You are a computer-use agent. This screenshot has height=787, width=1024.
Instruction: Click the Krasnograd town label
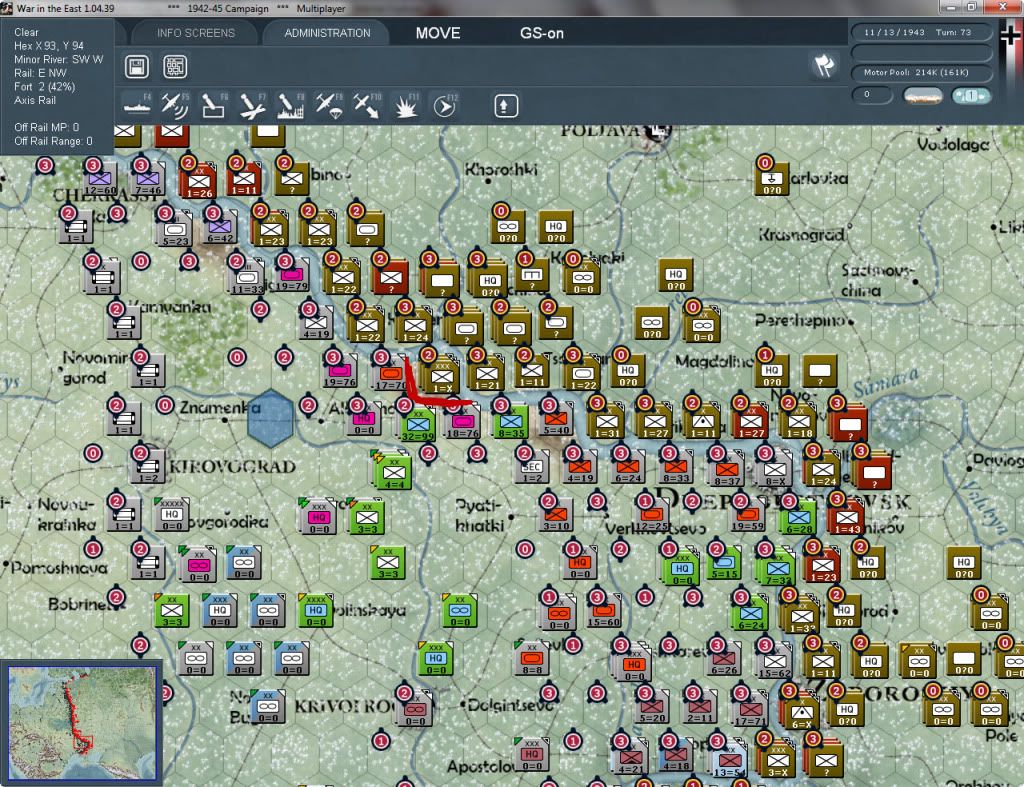coord(802,234)
